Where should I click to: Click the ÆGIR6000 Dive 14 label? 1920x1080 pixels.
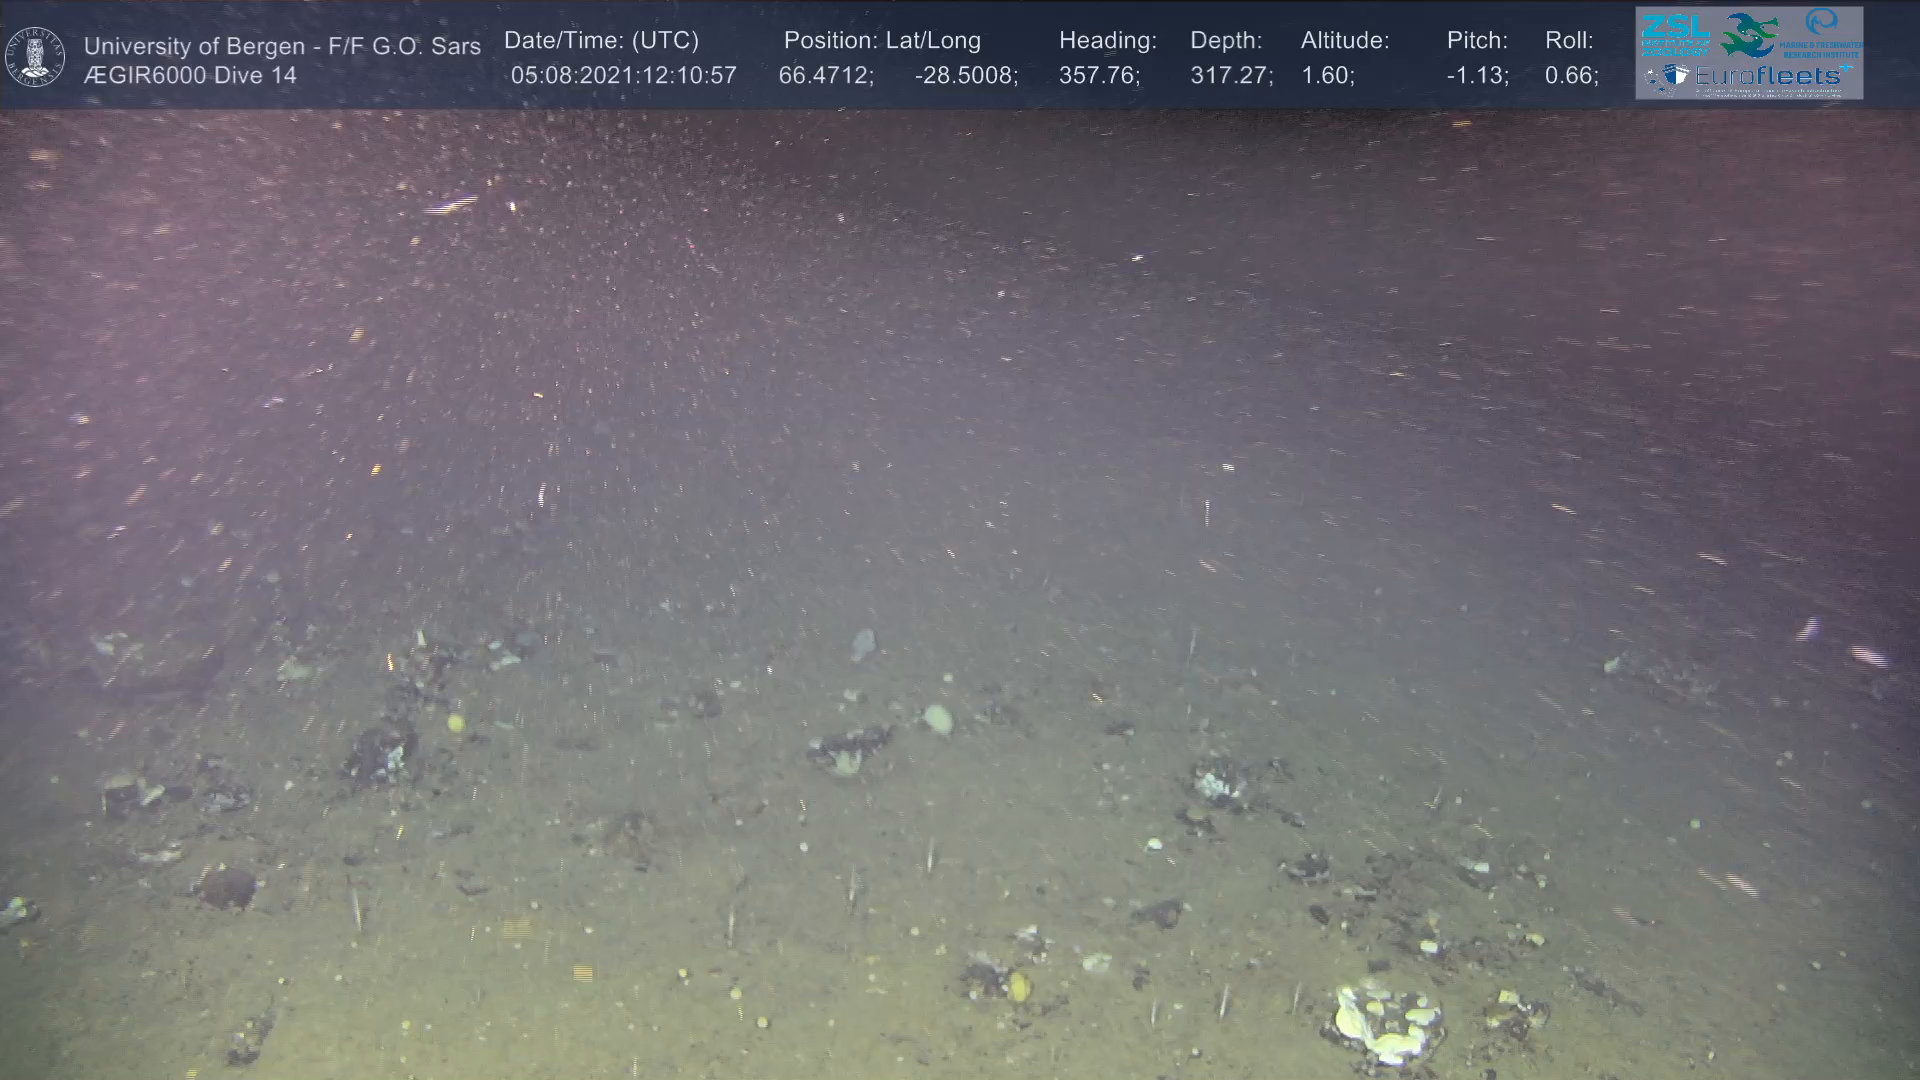pos(190,76)
